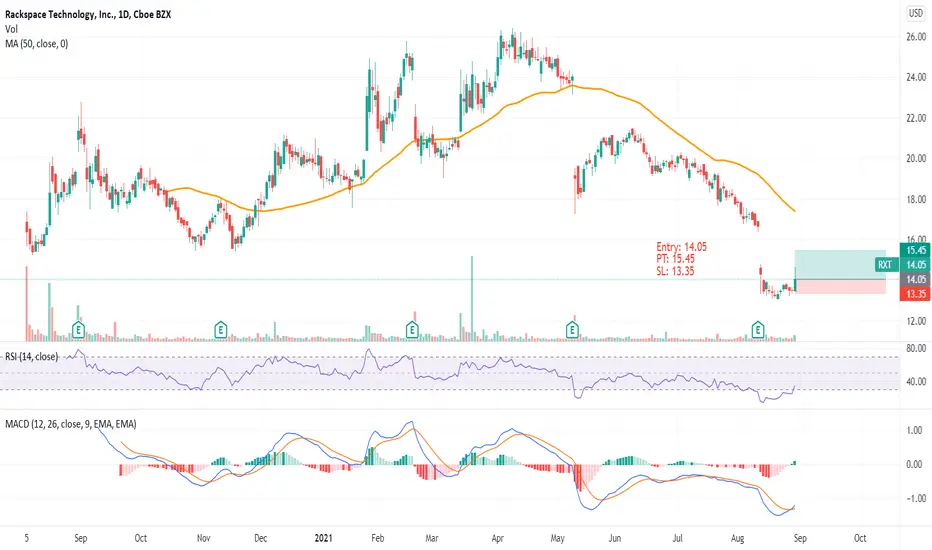Click the Dec label on time axis
Image resolution: width=932 pixels, height=550 pixels.
point(260,538)
